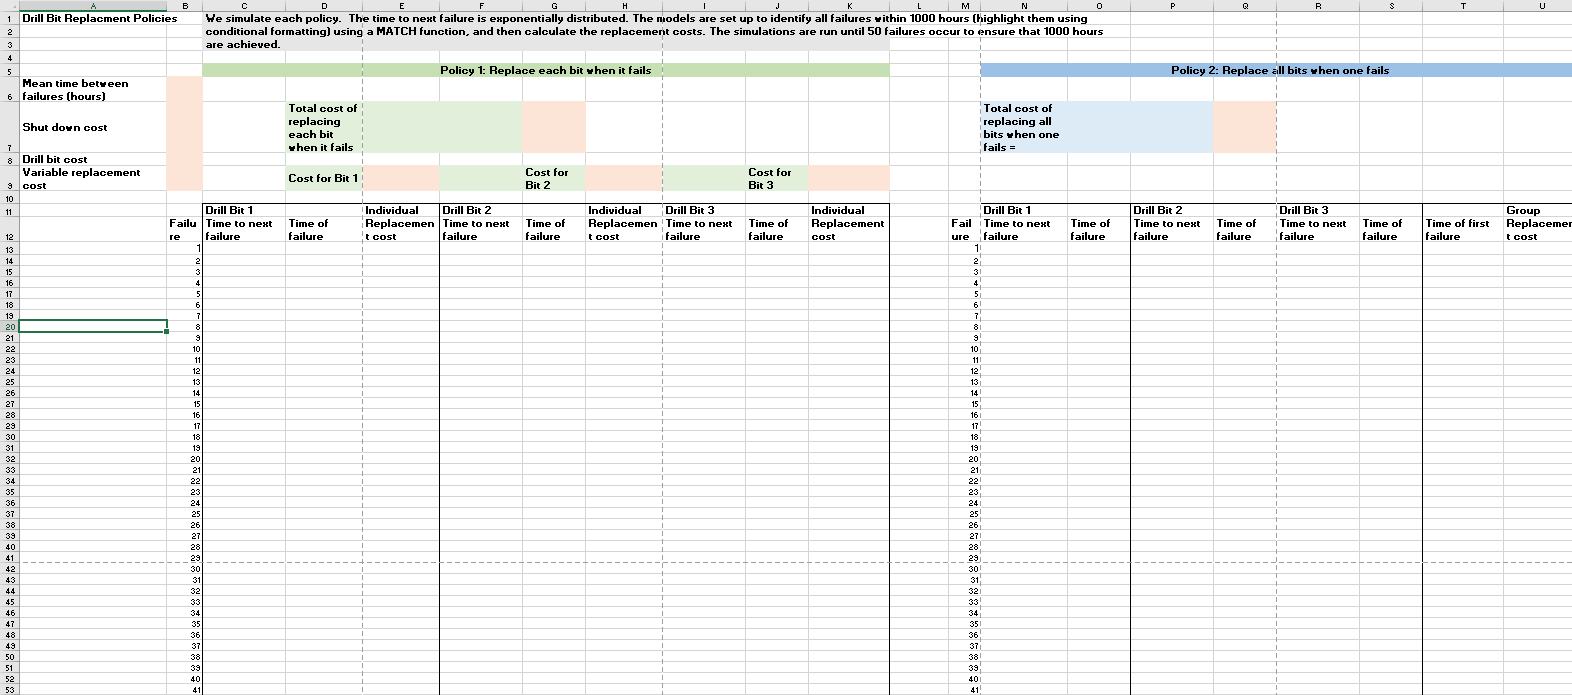Select the 'Shut down cost' label cell

93,127
